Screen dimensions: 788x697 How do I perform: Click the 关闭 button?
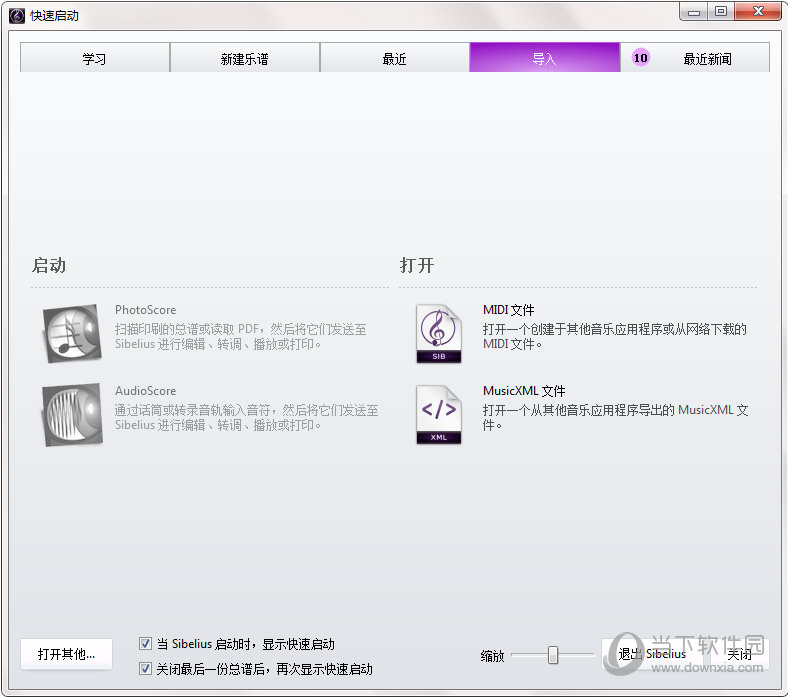click(x=739, y=654)
